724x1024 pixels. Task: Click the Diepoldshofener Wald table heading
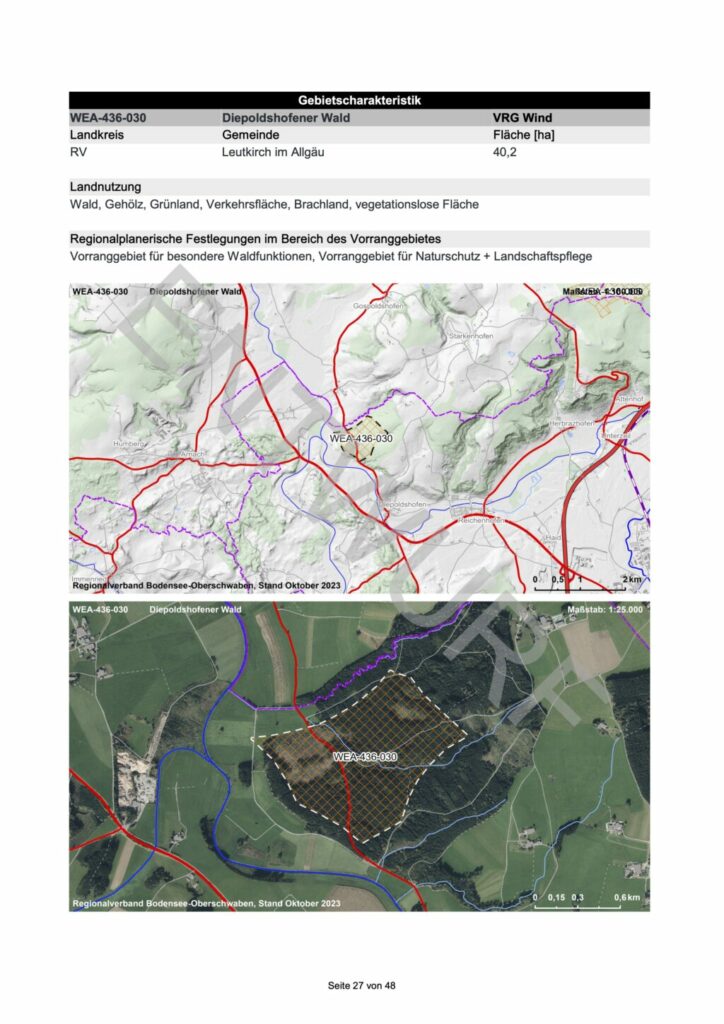coord(285,118)
